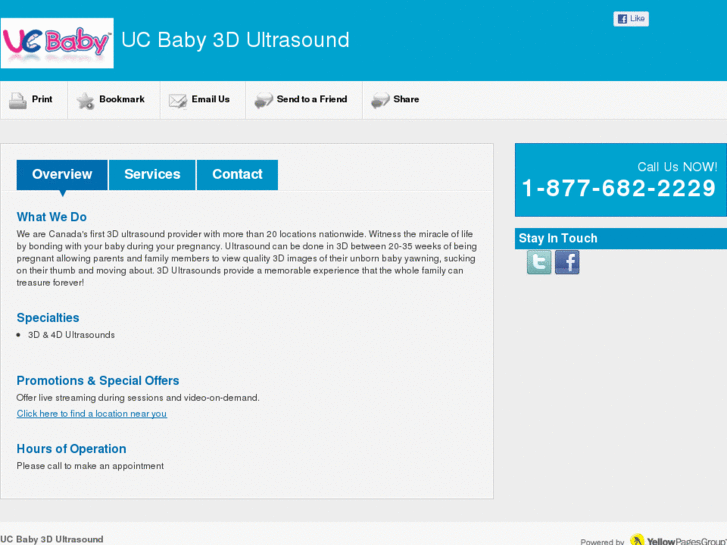
Task: Click the star Bookmark icon
Action: coord(85,101)
